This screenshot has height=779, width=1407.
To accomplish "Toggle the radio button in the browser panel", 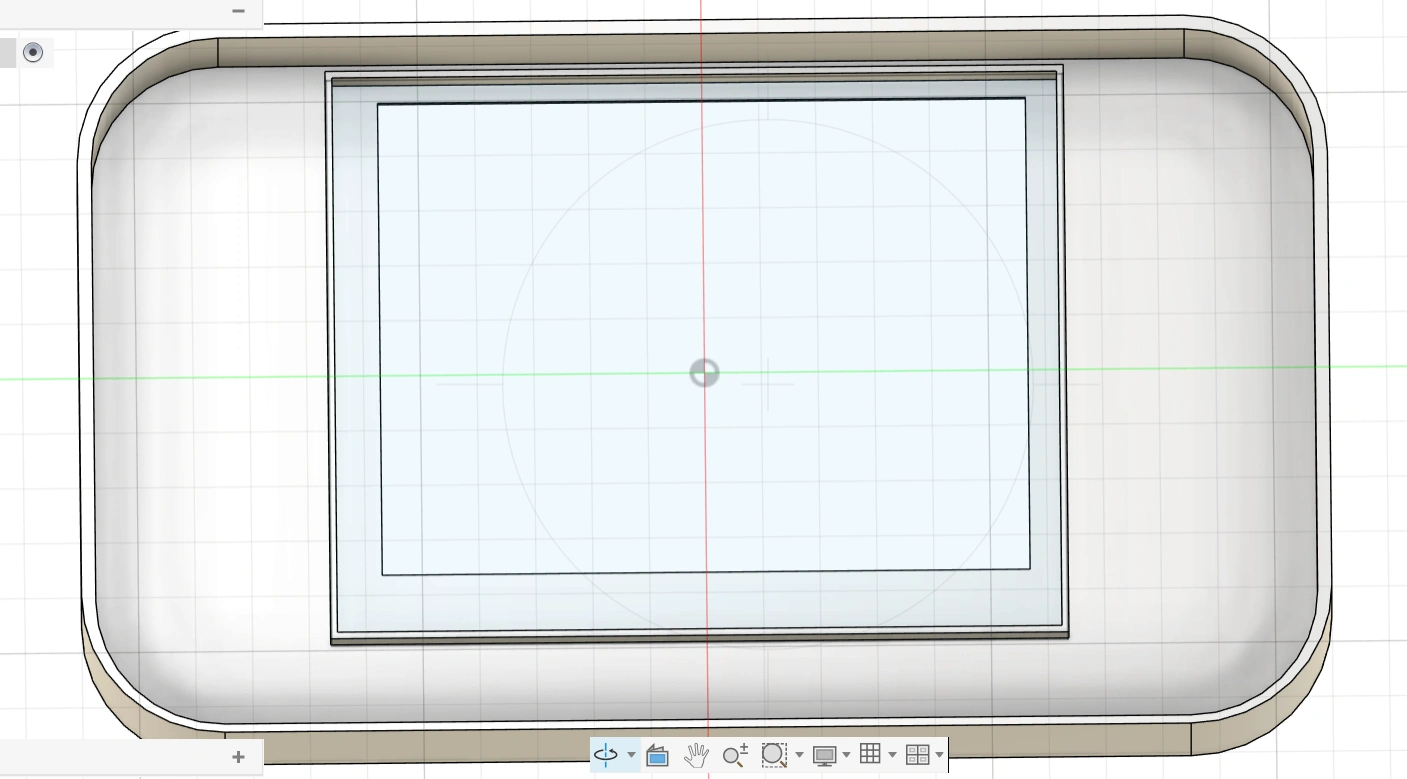I will pos(33,52).
